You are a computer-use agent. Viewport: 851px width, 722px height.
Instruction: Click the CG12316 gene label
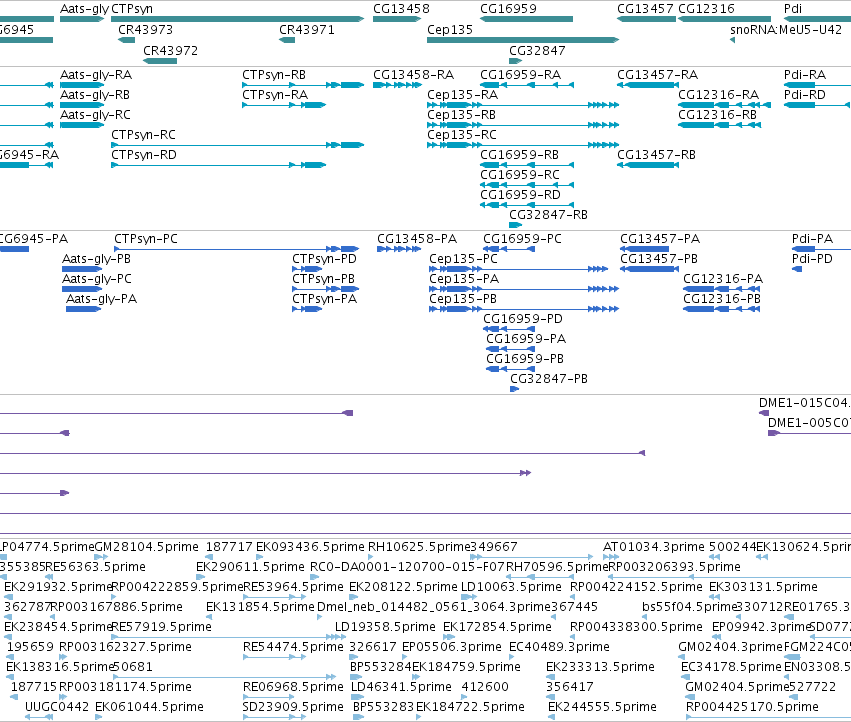(706, 9)
